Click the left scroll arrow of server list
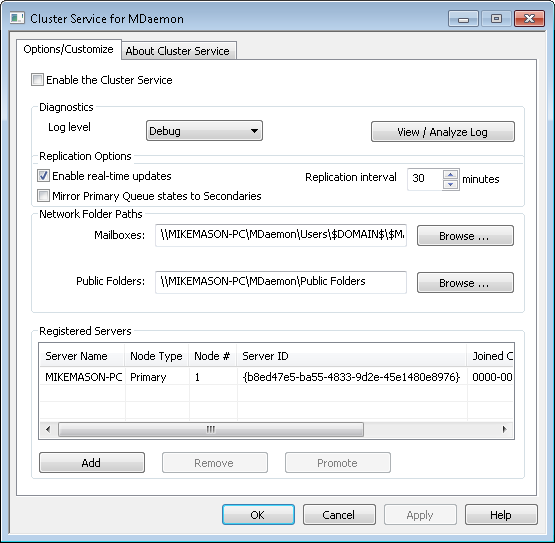This screenshot has width=555, height=543. point(48,429)
